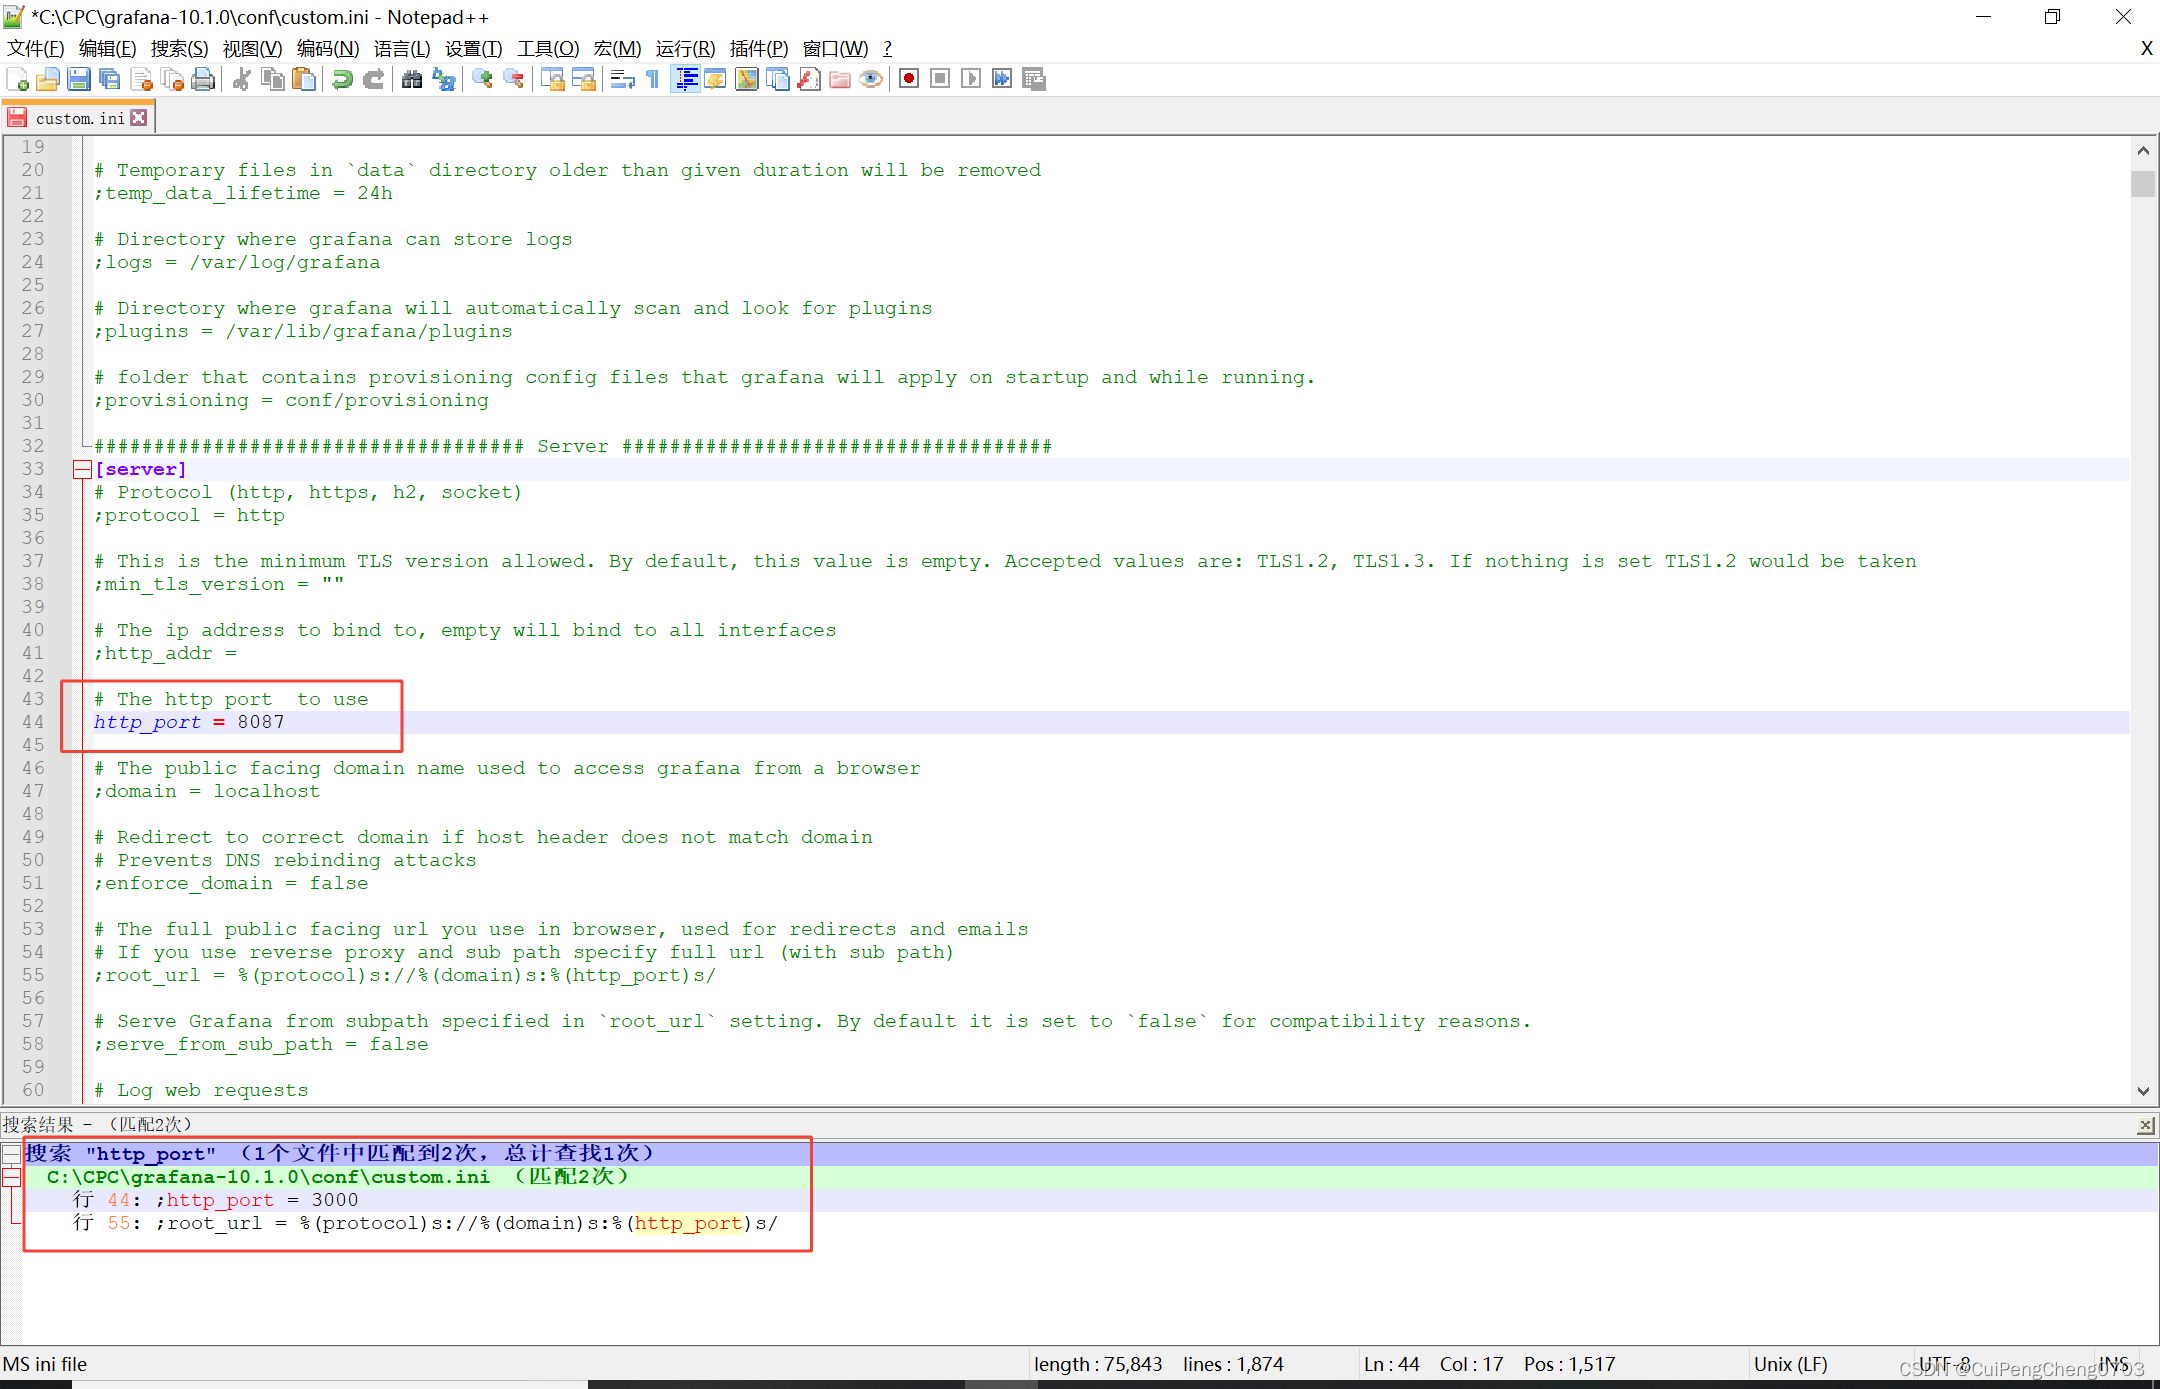This screenshot has width=2160, height=1389.
Task: Print the current document
Action: pyautogui.click(x=203, y=79)
